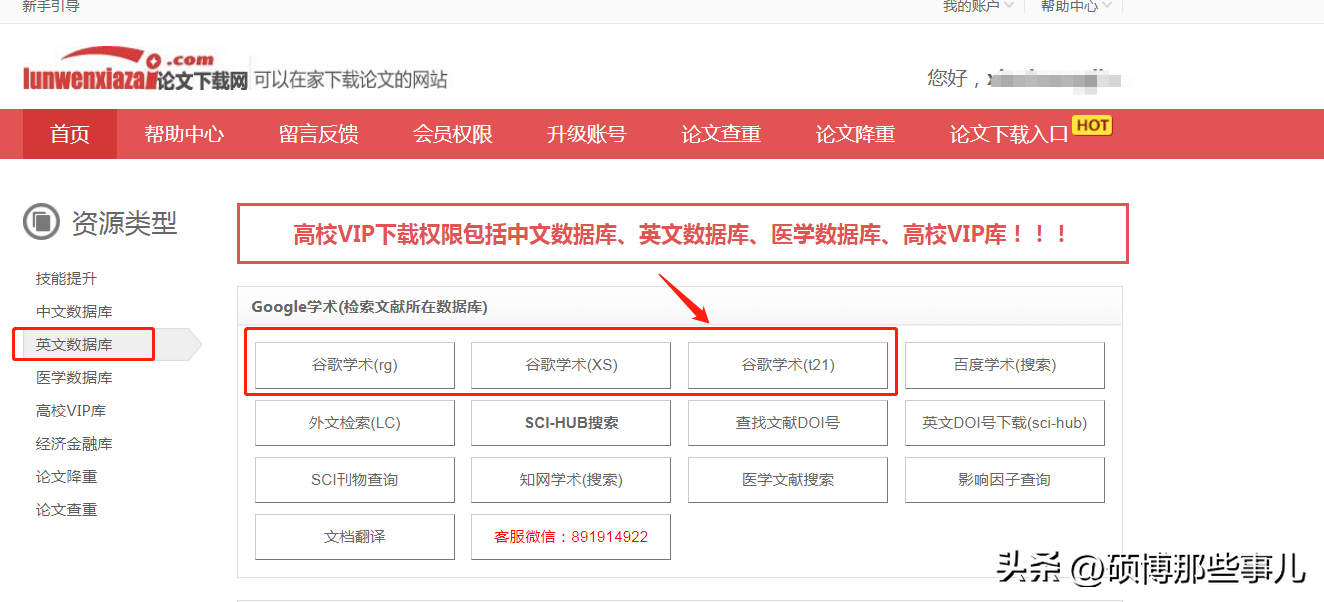Click the lunwenxiazai site logo
The height and width of the screenshot is (602, 1324).
(135, 74)
